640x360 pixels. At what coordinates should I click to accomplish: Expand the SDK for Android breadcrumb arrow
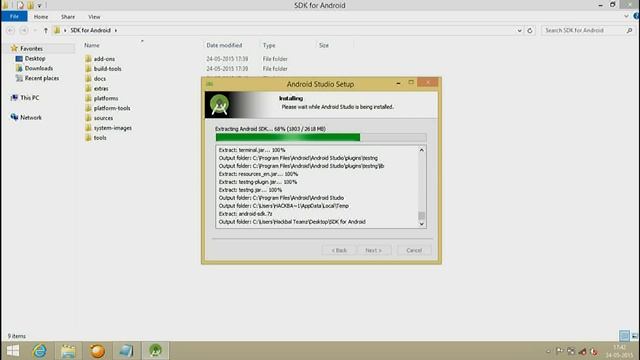[x=116, y=30]
